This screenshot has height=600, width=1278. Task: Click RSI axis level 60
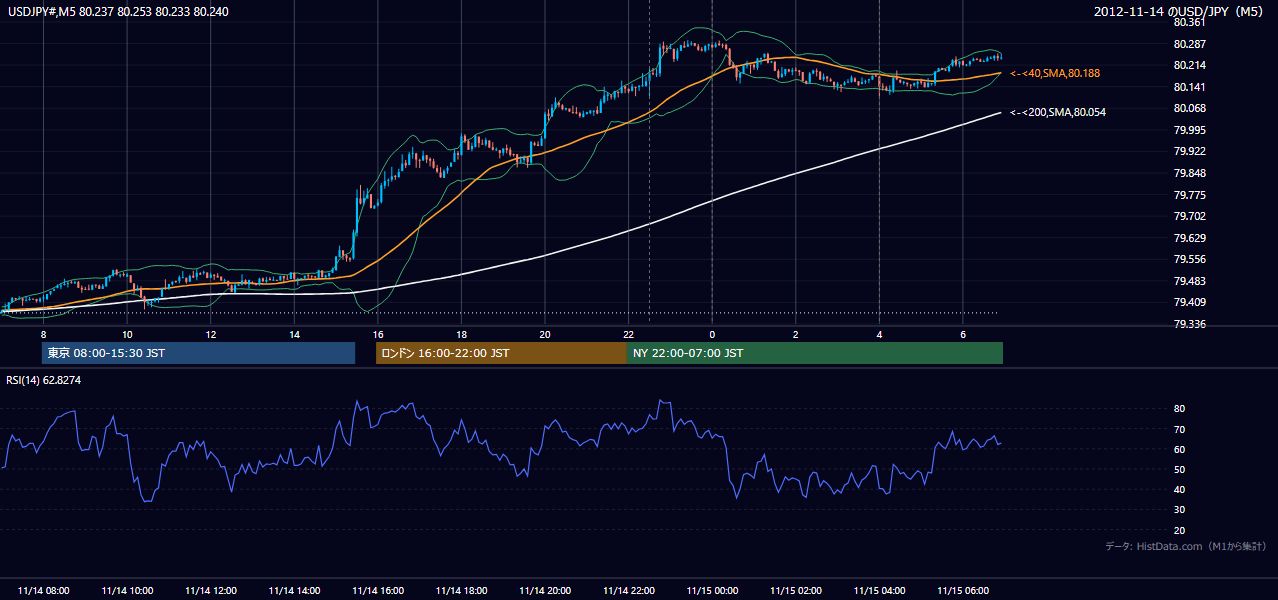[x=1179, y=449]
